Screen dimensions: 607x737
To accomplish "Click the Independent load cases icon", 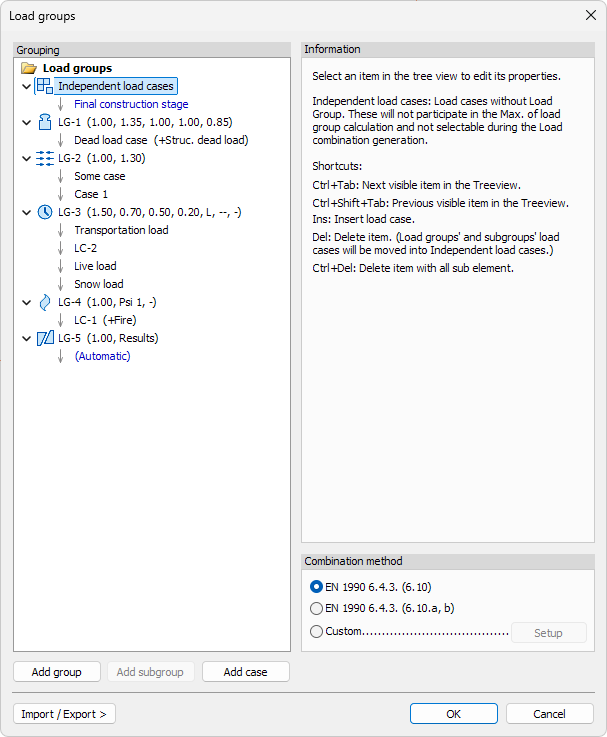I will point(44,86).
